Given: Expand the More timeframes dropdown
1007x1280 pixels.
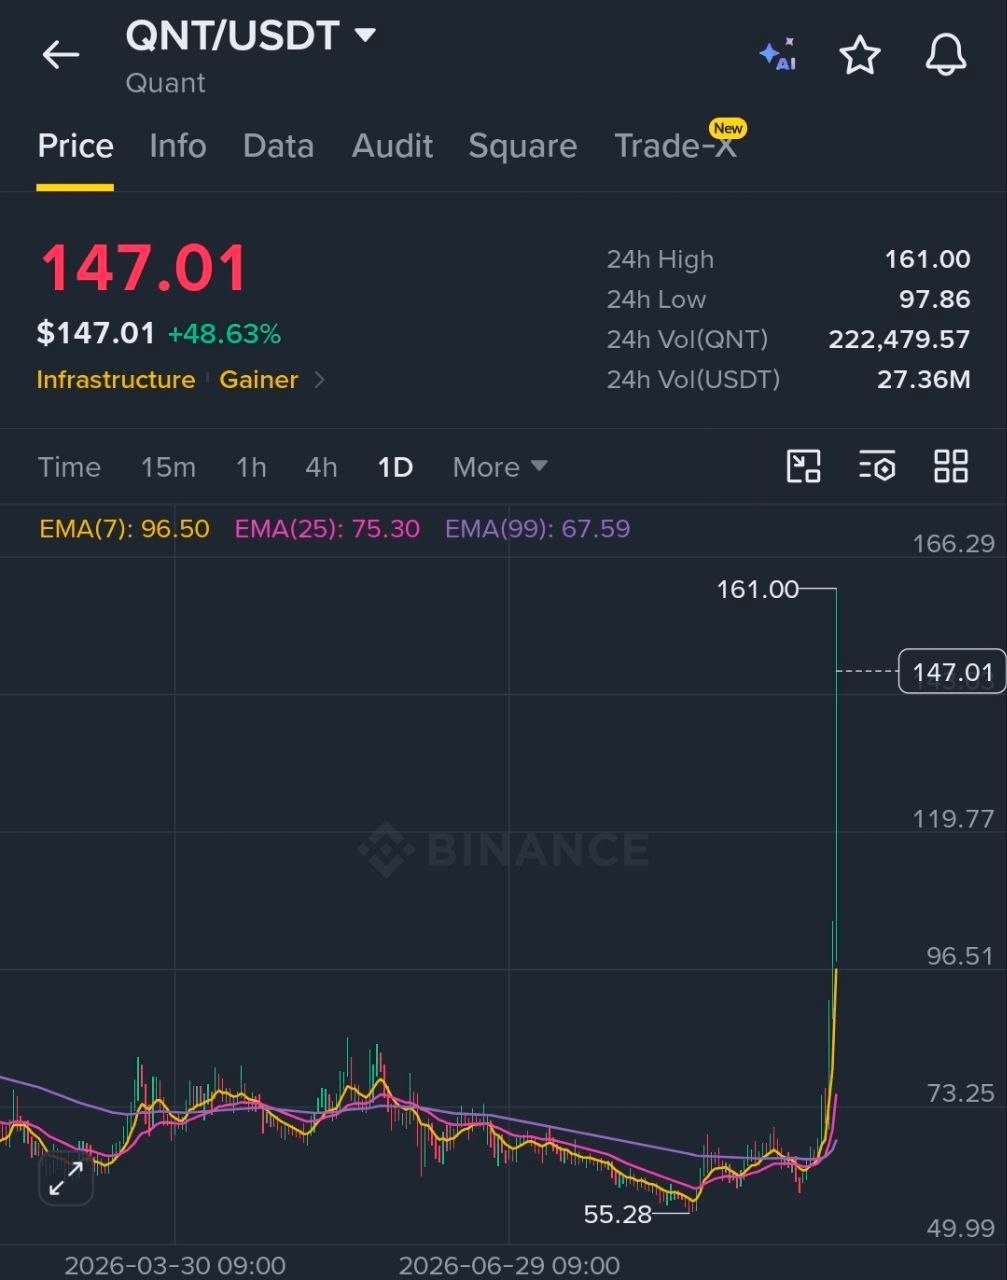Looking at the screenshot, I should [x=500, y=467].
